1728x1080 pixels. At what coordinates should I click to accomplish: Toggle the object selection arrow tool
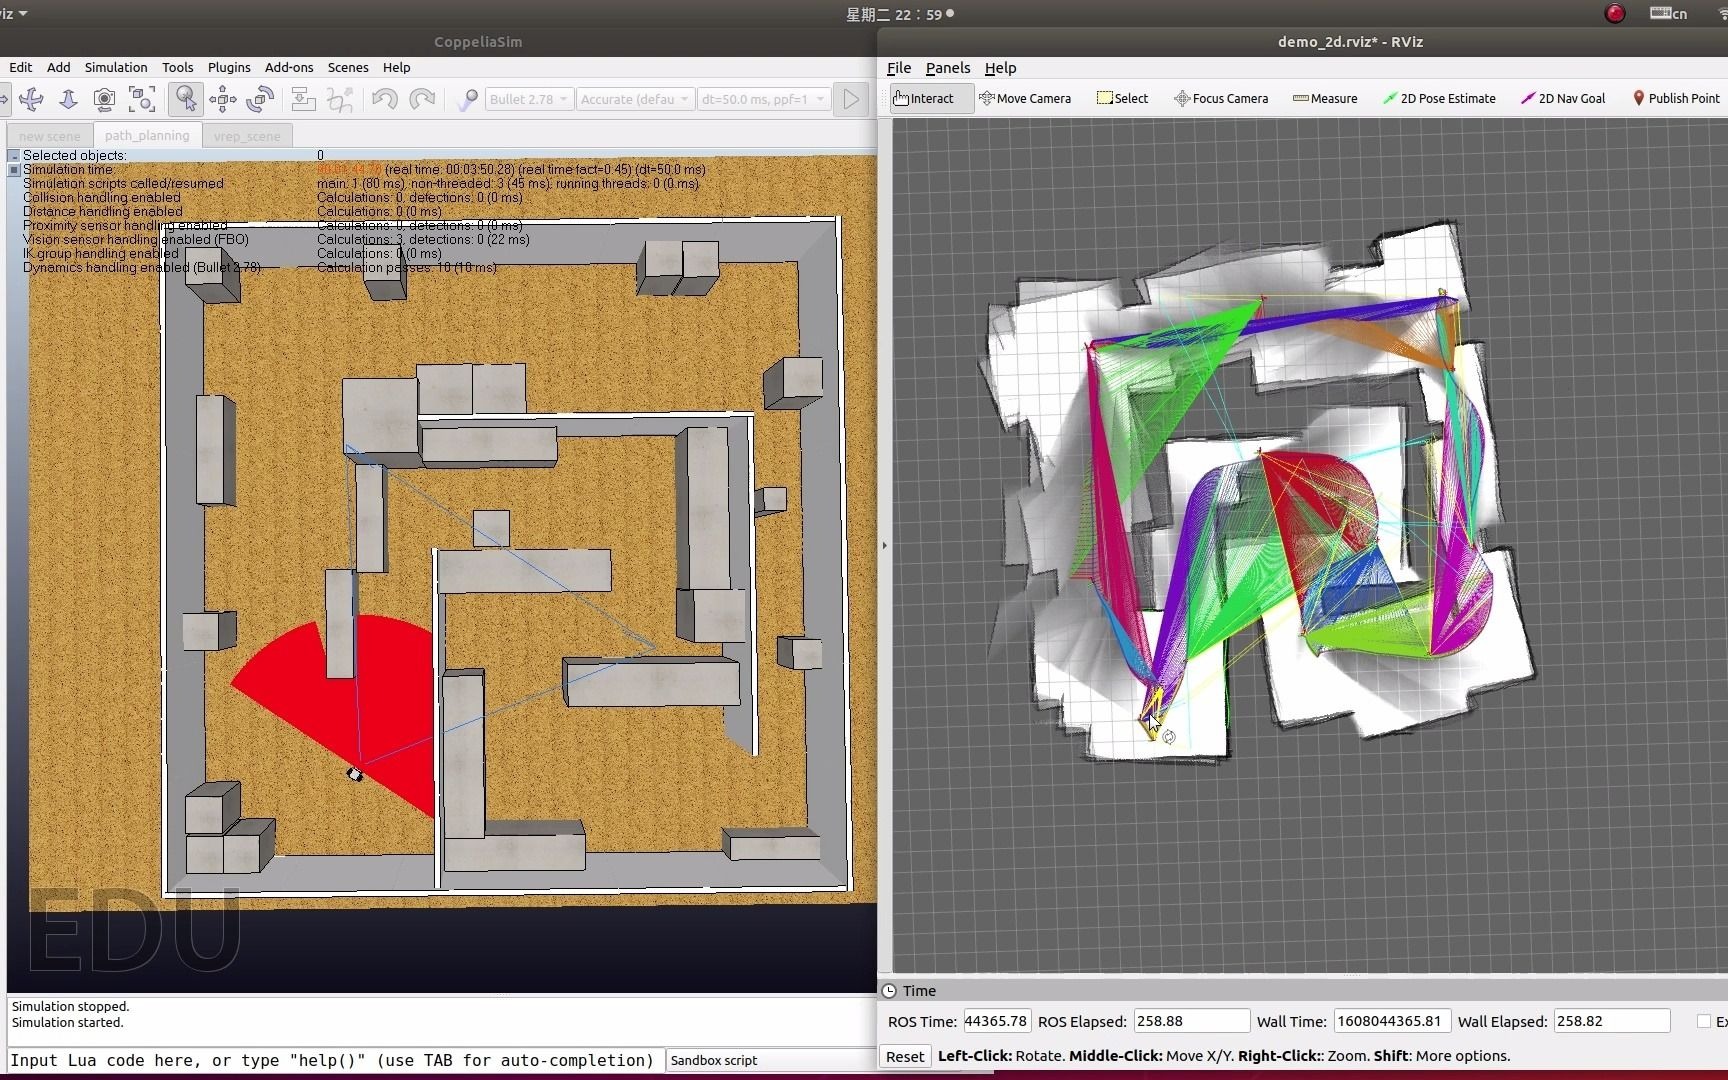tap(185, 99)
